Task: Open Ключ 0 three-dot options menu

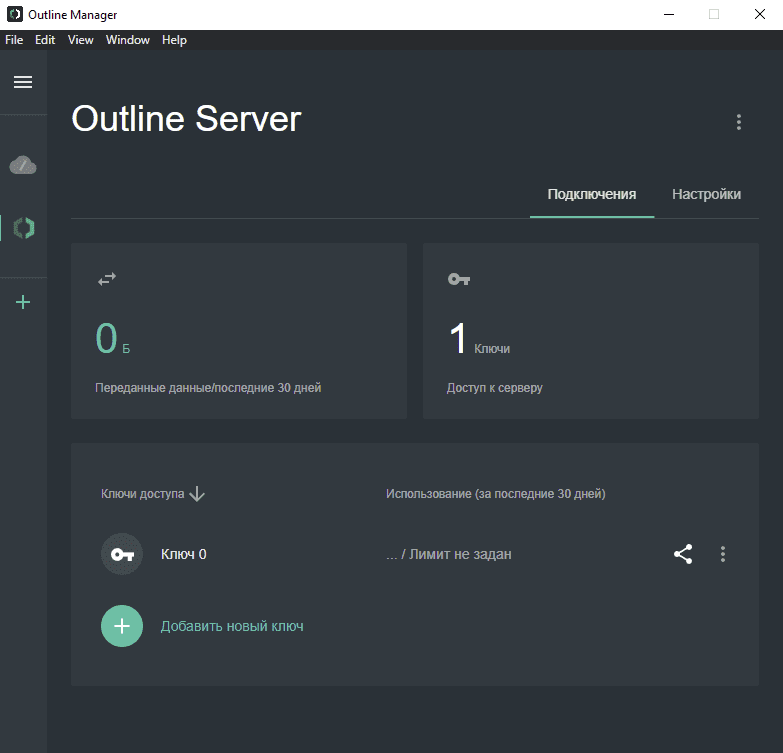Action: pyautogui.click(x=723, y=554)
